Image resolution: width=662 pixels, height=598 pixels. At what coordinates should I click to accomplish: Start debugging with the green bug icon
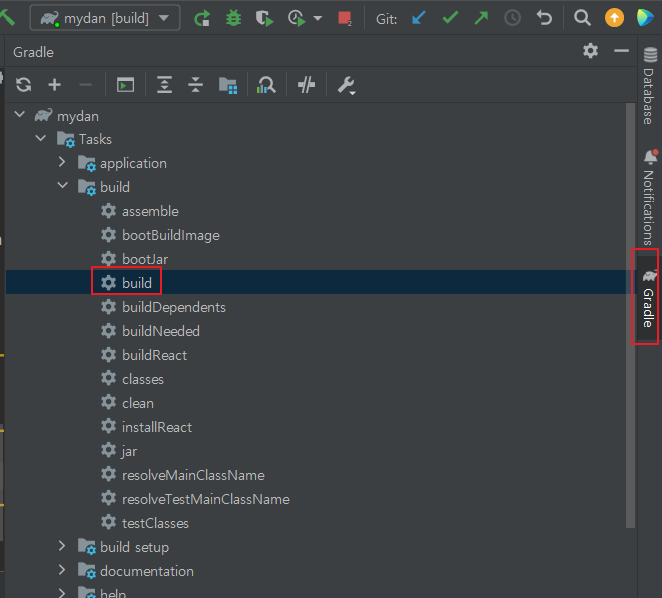233,18
